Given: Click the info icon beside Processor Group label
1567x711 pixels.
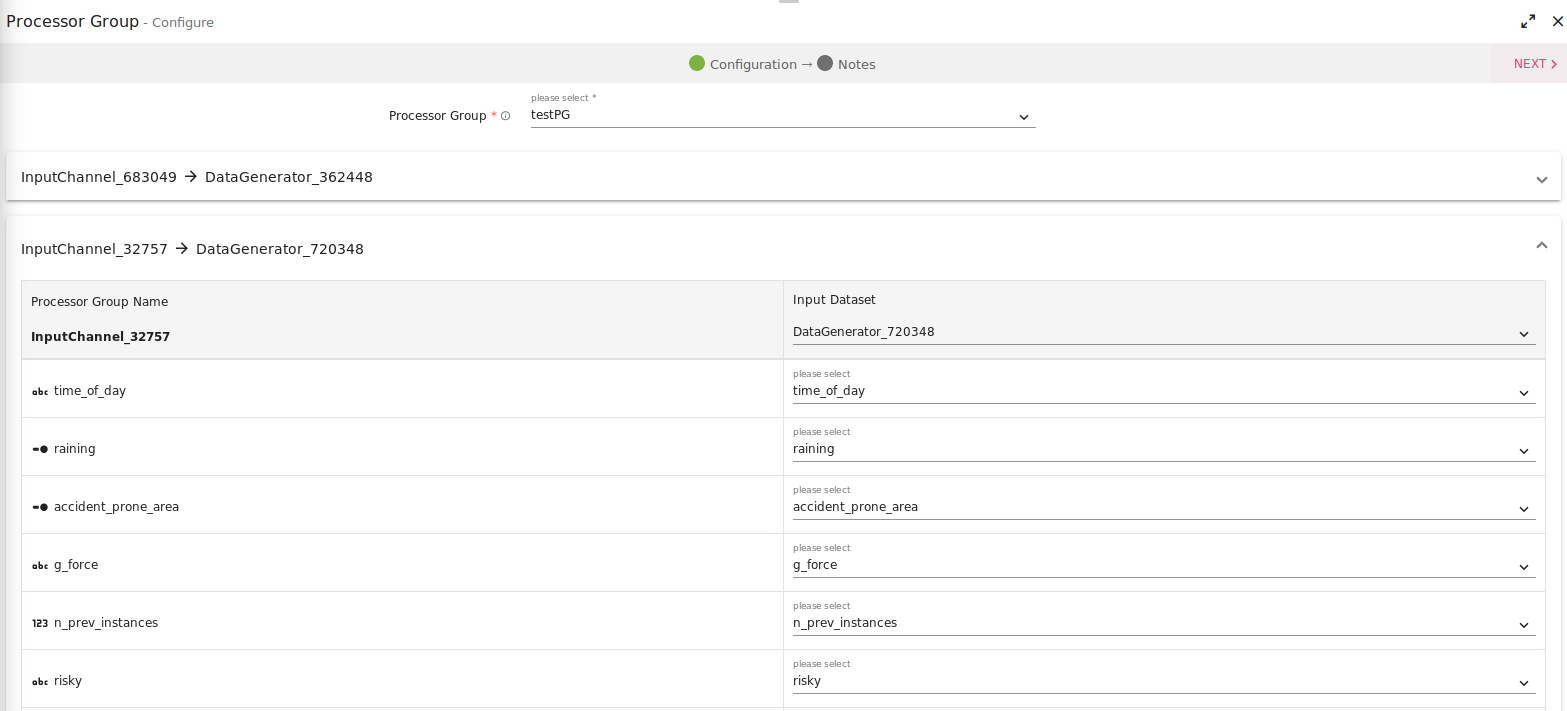Looking at the screenshot, I should (505, 116).
